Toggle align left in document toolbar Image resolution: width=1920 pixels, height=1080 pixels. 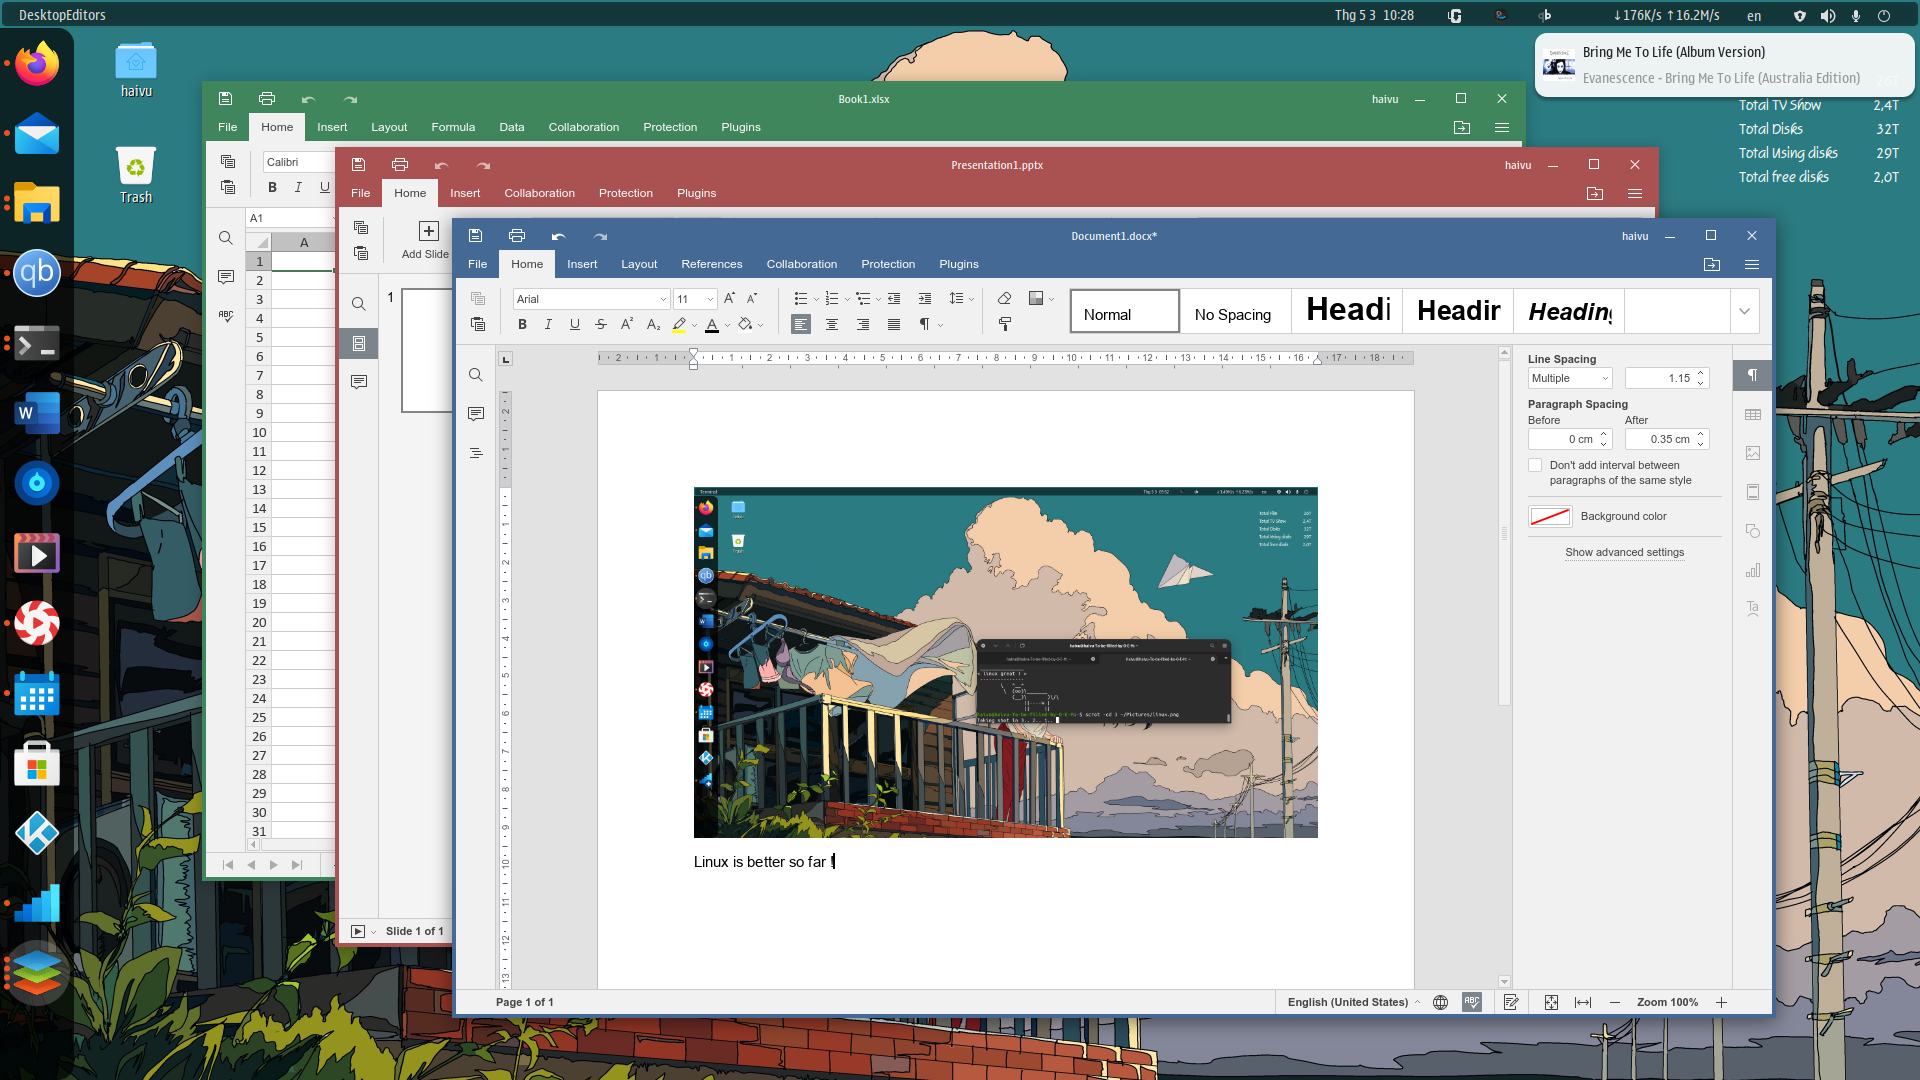click(x=801, y=324)
